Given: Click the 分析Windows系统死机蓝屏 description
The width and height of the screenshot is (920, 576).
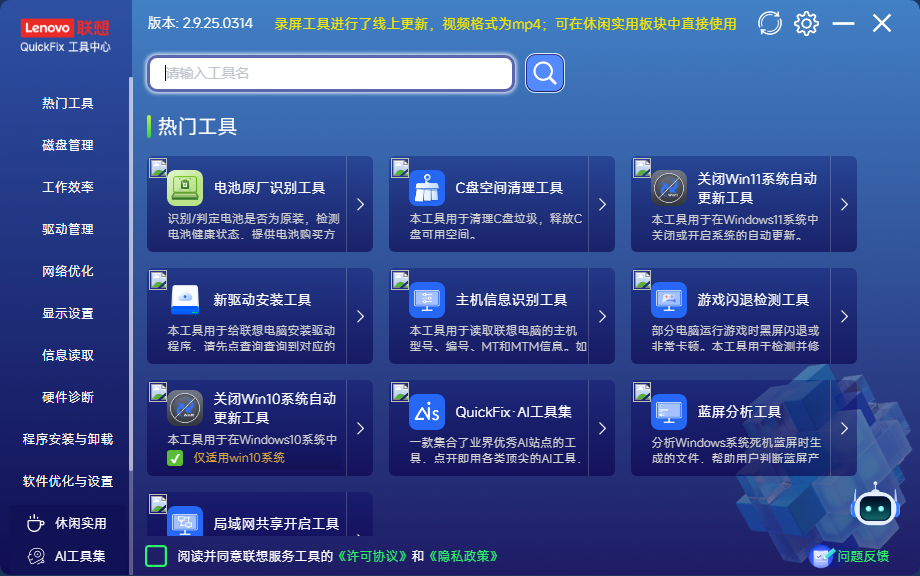Looking at the screenshot, I should (736, 450).
